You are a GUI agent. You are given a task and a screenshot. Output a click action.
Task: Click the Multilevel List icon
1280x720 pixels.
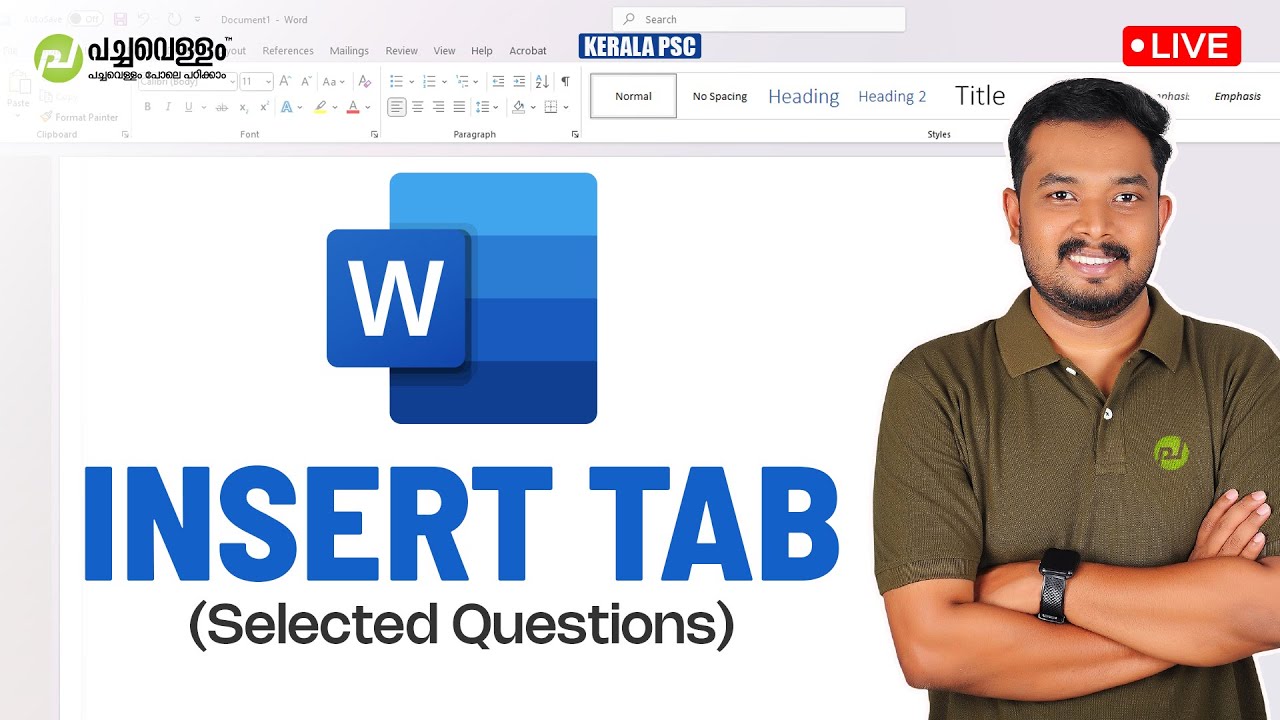pos(462,81)
